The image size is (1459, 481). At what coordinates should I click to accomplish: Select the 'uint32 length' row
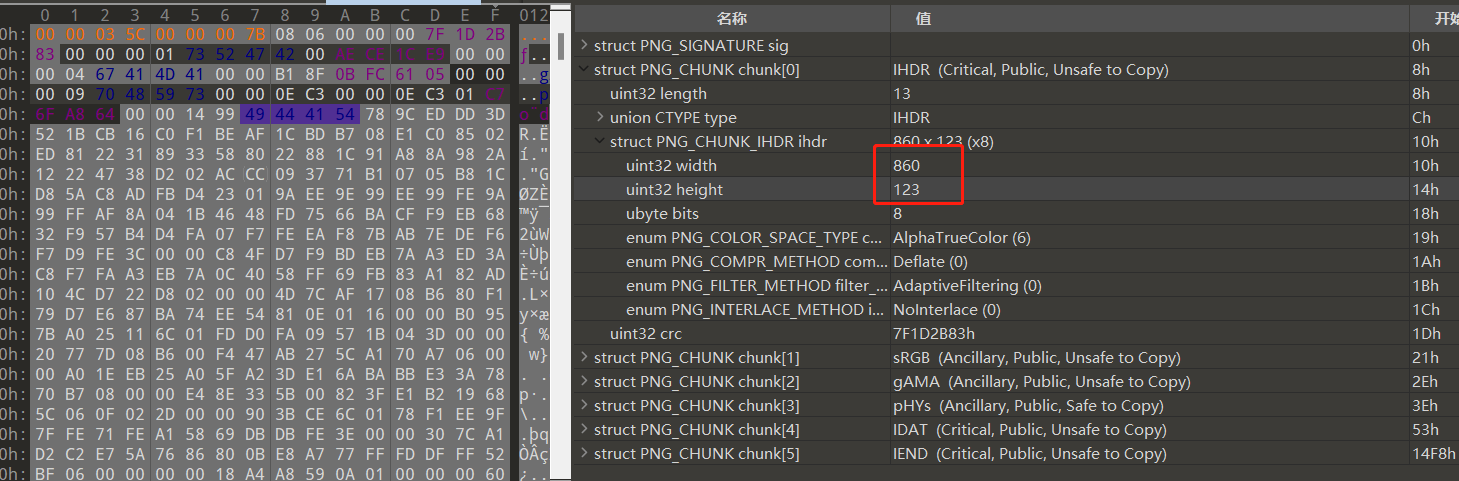point(1016,93)
